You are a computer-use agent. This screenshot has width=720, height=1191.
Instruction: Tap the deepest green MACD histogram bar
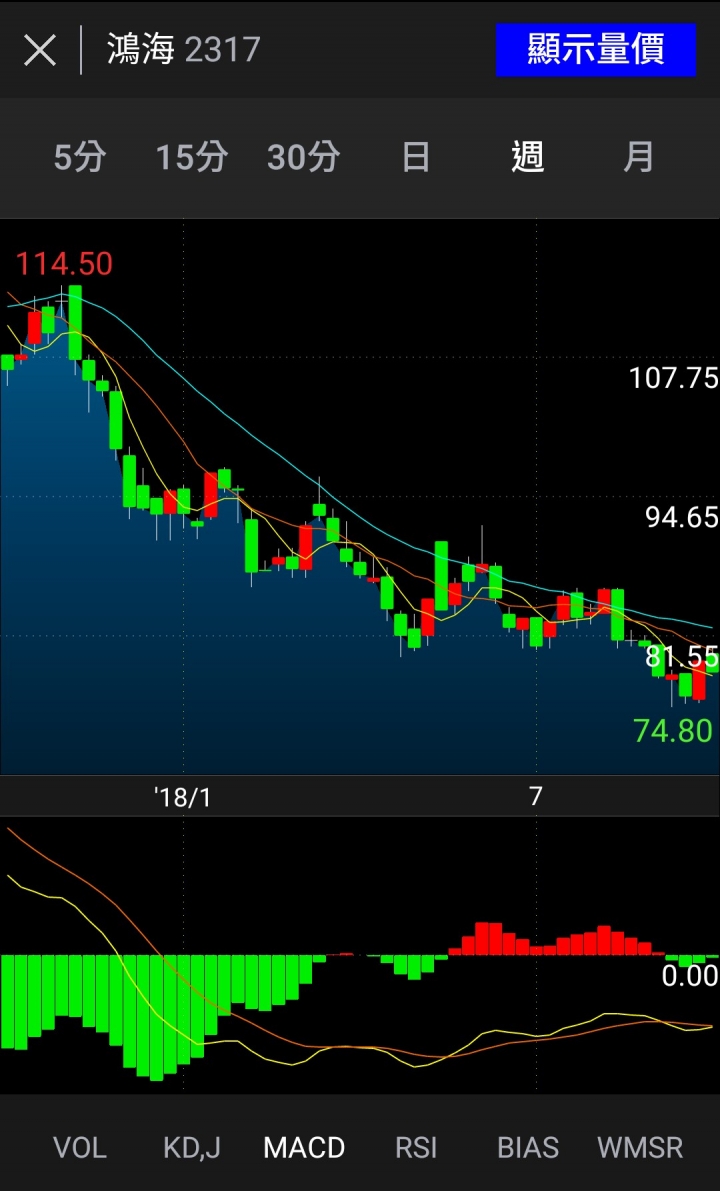(156, 1018)
